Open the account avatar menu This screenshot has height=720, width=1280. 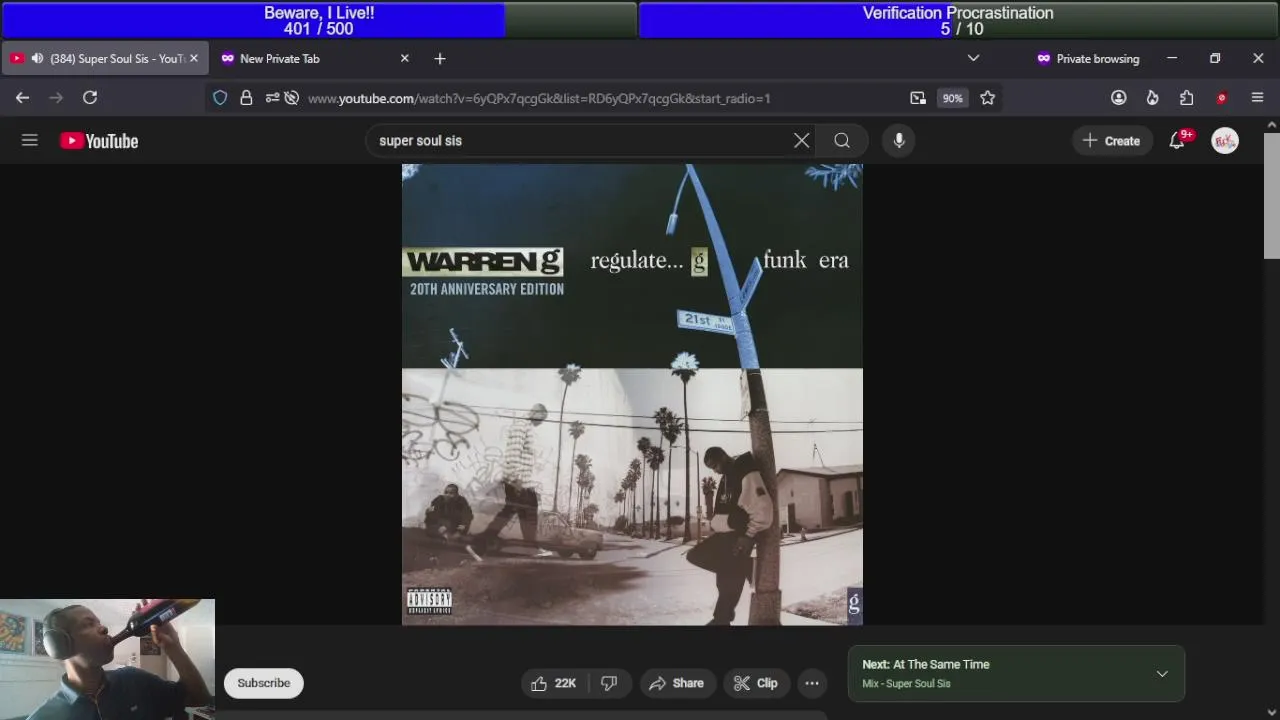coord(1225,141)
